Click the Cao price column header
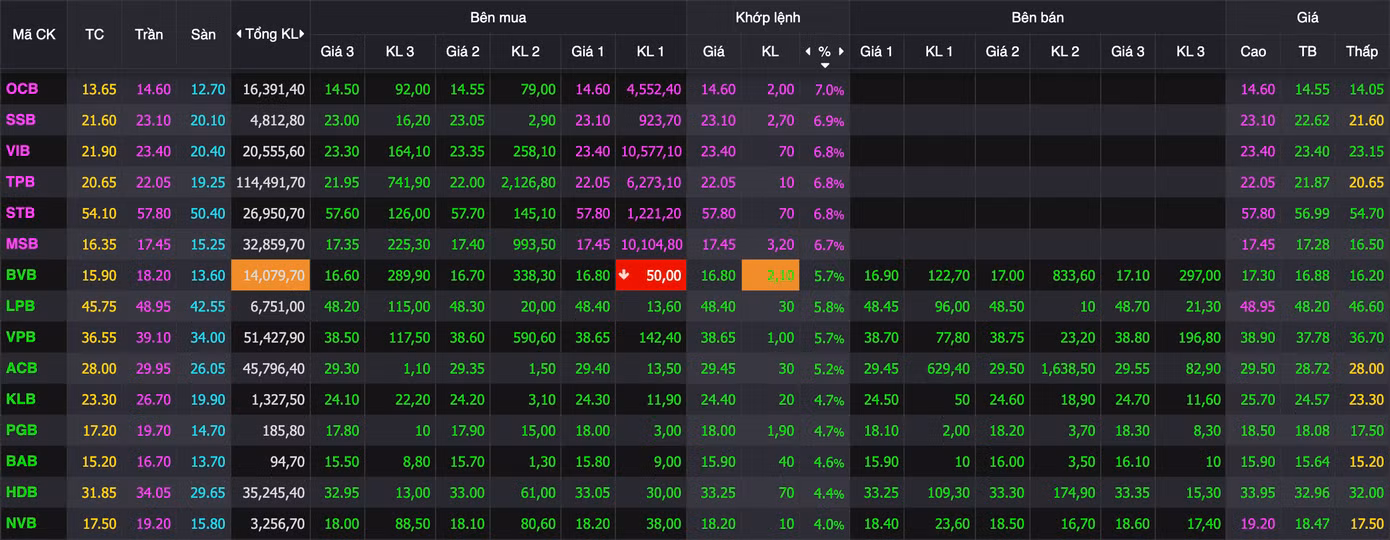Image resolution: width=1390 pixels, height=540 pixels. (1253, 51)
